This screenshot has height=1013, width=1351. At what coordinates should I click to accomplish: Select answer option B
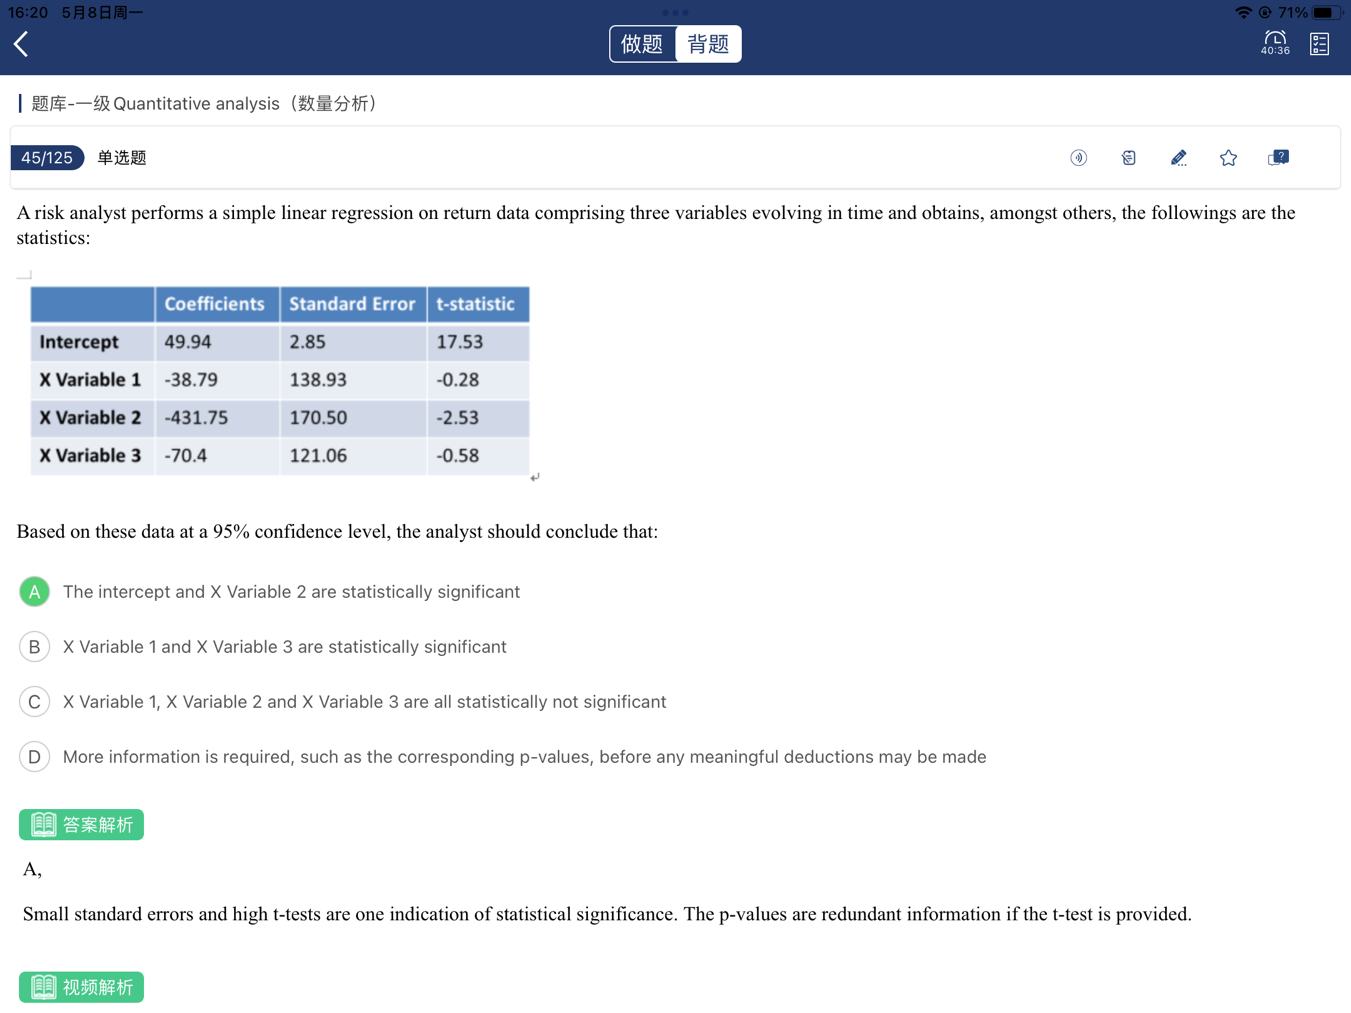click(x=35, y=647)
